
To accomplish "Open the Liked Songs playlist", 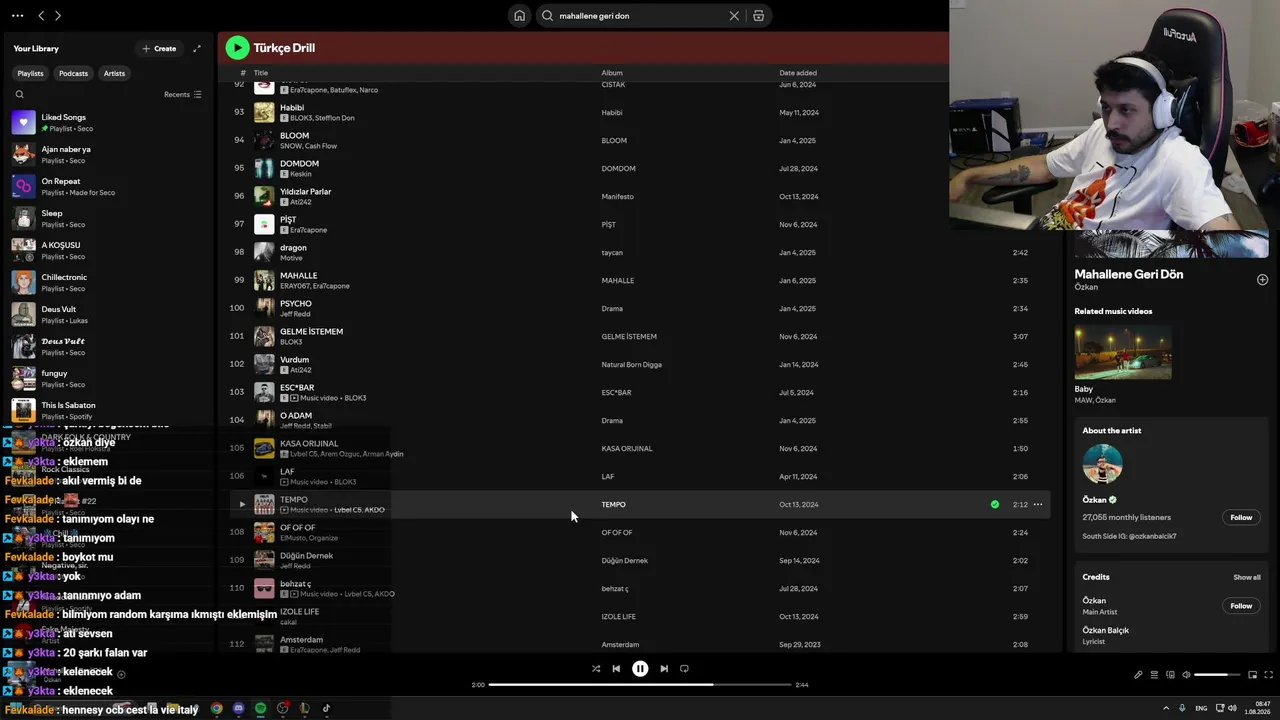I will (110, 122).
